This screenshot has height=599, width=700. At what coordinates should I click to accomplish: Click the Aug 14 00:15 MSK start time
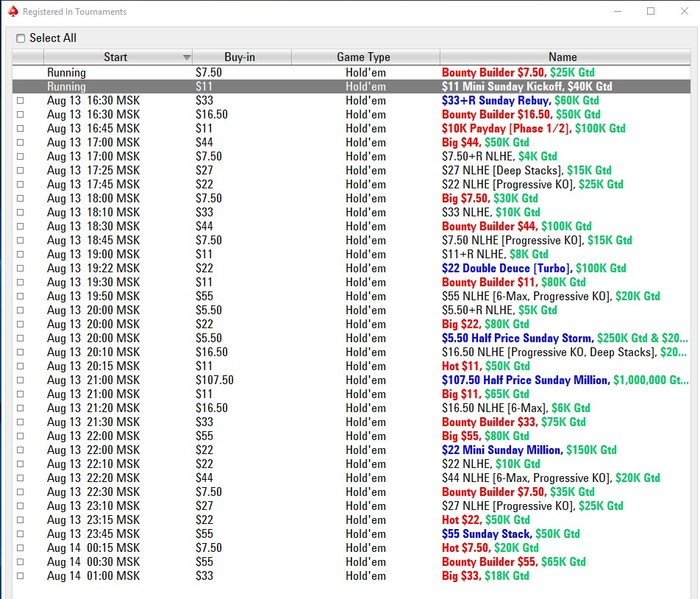pyautogui.click(x=93, y=548)
